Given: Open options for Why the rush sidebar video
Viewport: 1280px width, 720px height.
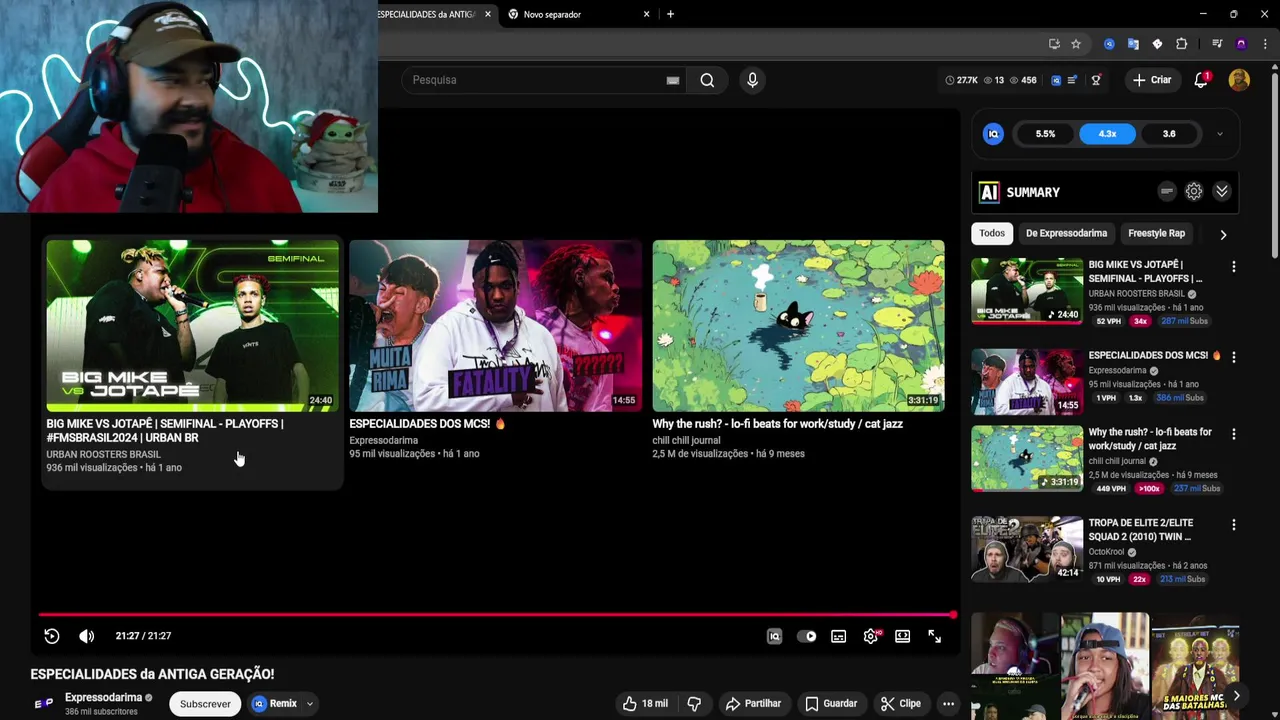Looking at the screenshot, I should click(1234, 434).
